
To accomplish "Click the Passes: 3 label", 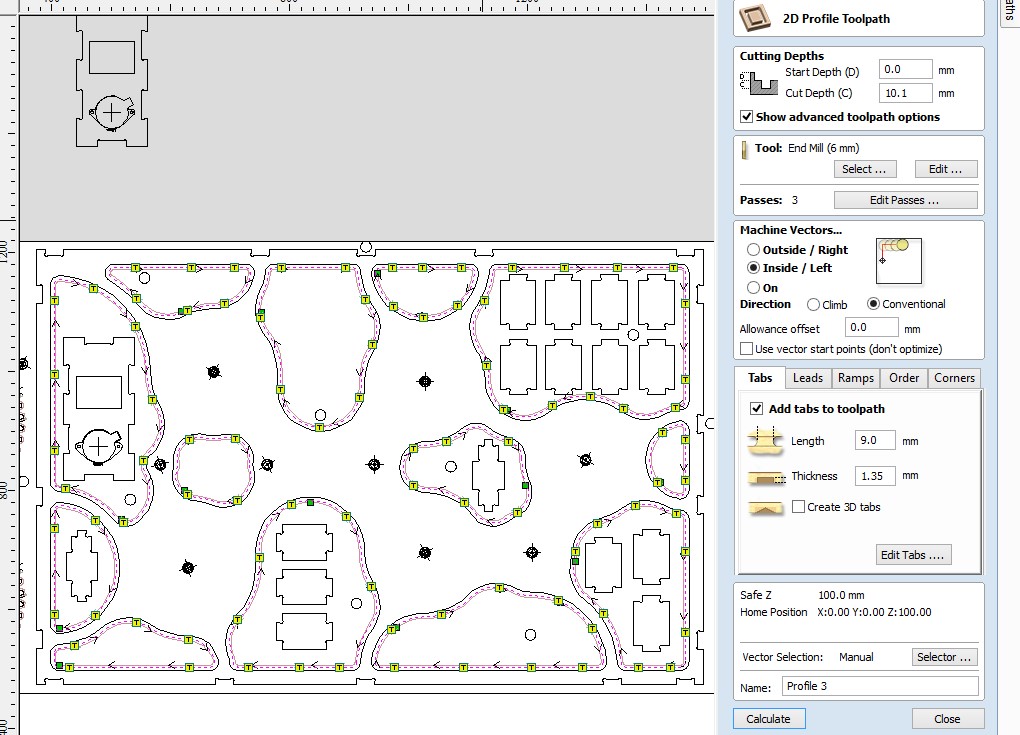I will (x=769, y=200).
